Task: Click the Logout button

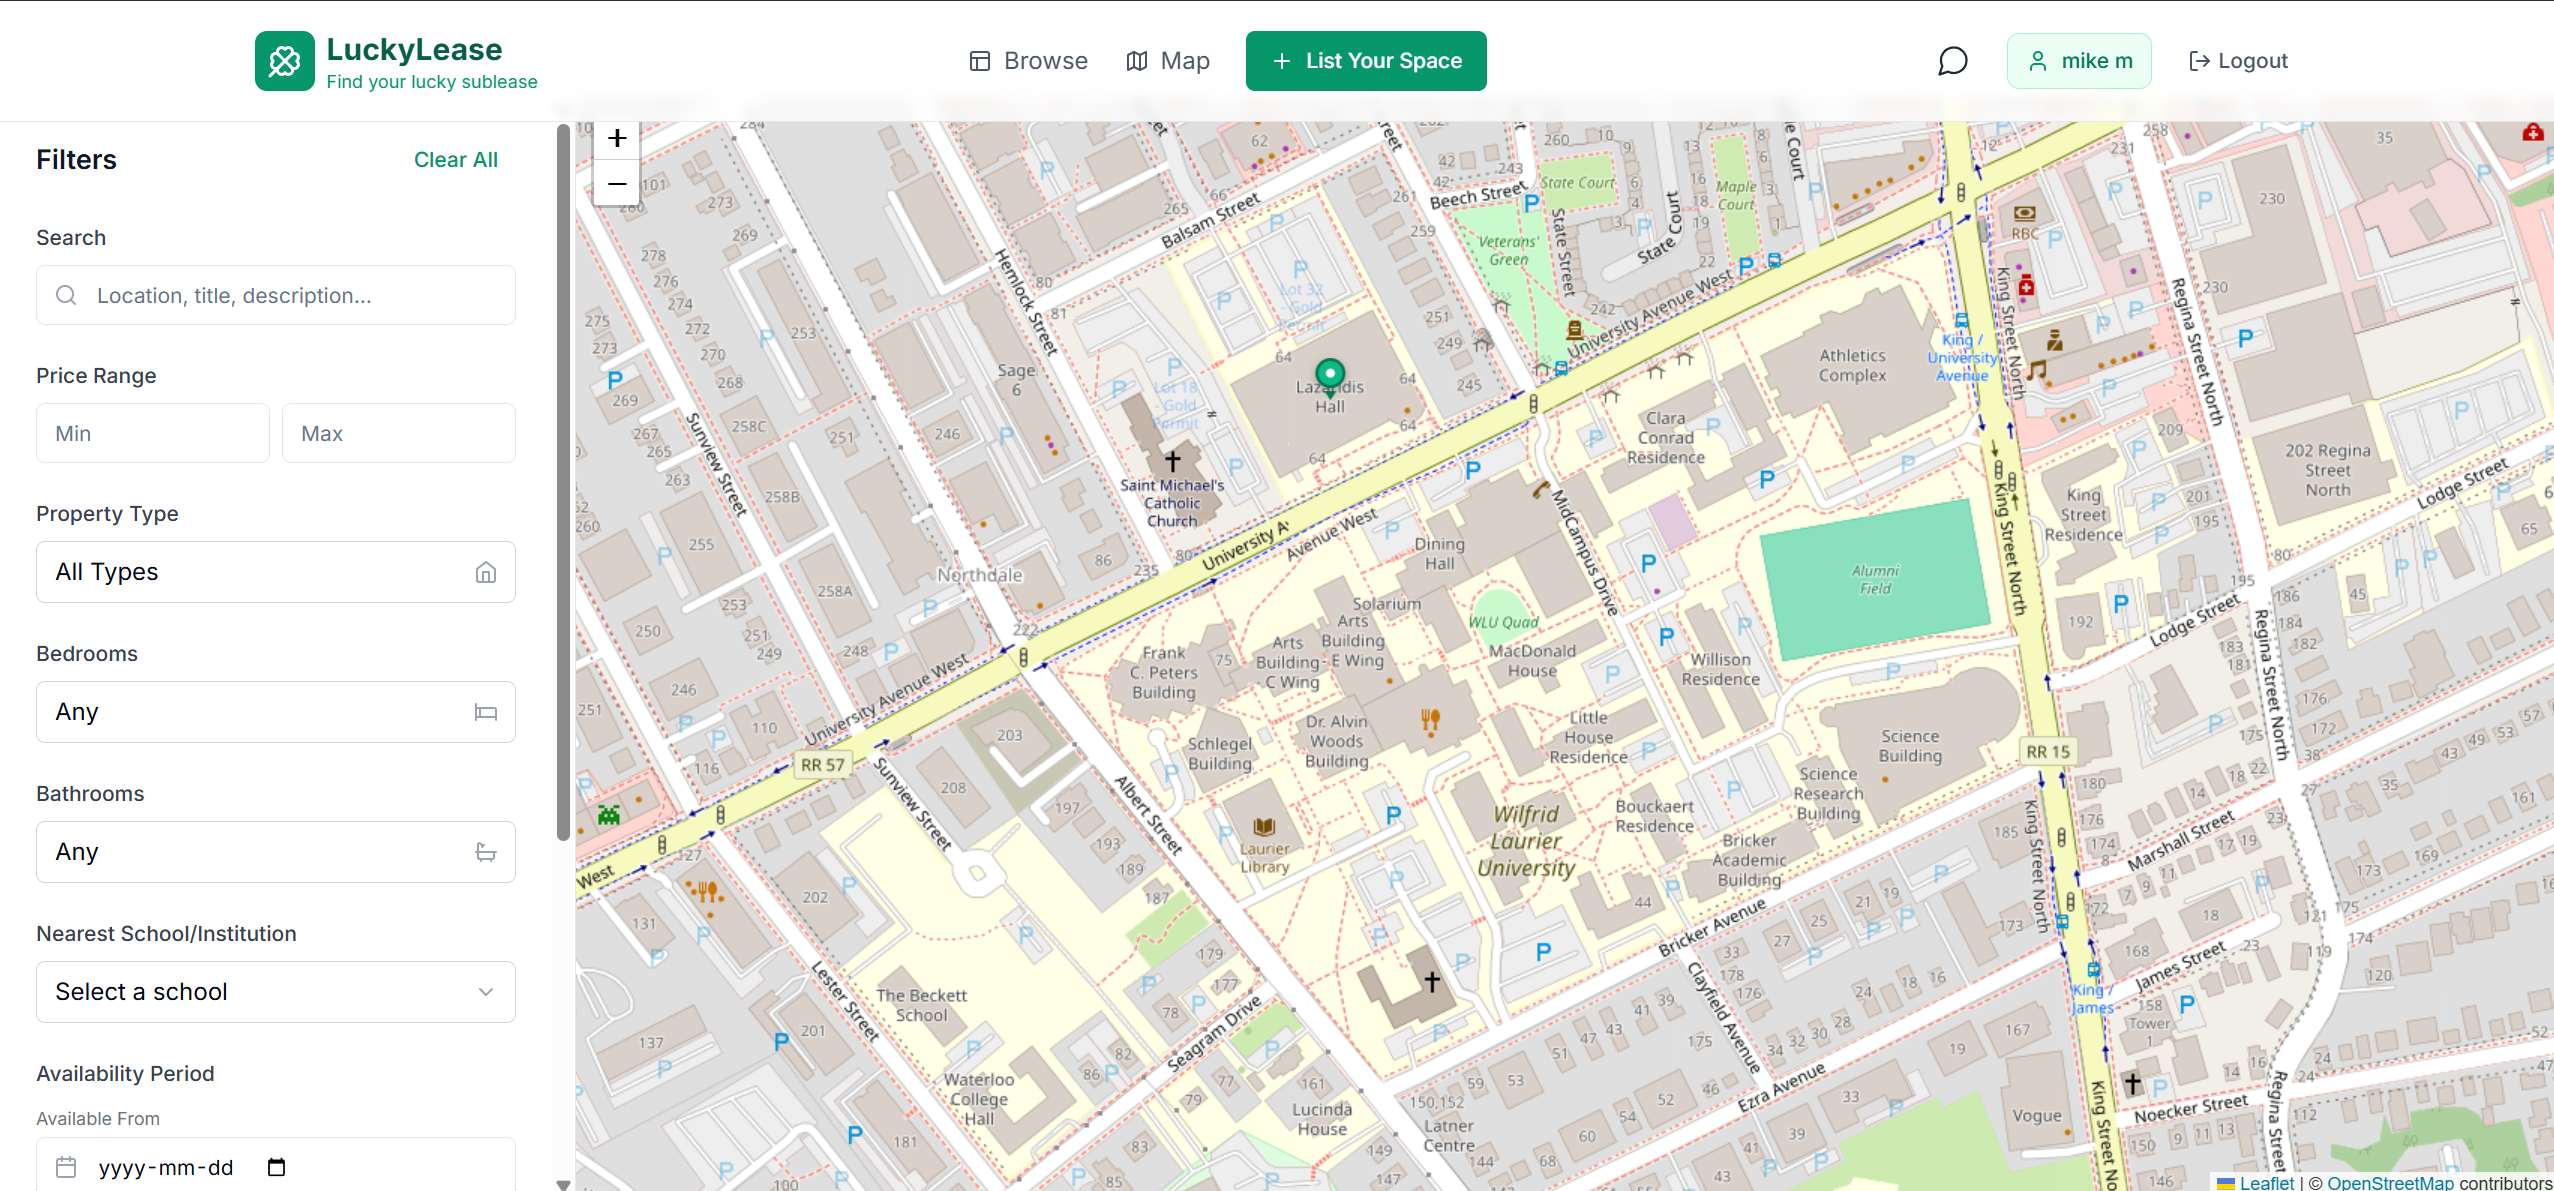Action: 2238,61
